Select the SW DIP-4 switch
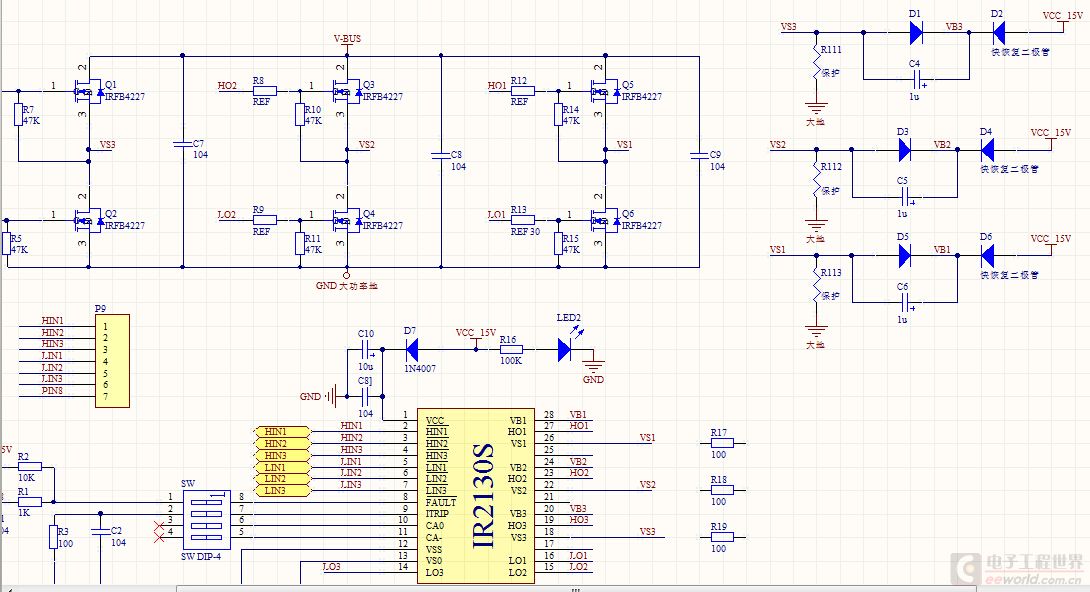The height and width of the screenshot is (592, 1090). tap(206, 520)
